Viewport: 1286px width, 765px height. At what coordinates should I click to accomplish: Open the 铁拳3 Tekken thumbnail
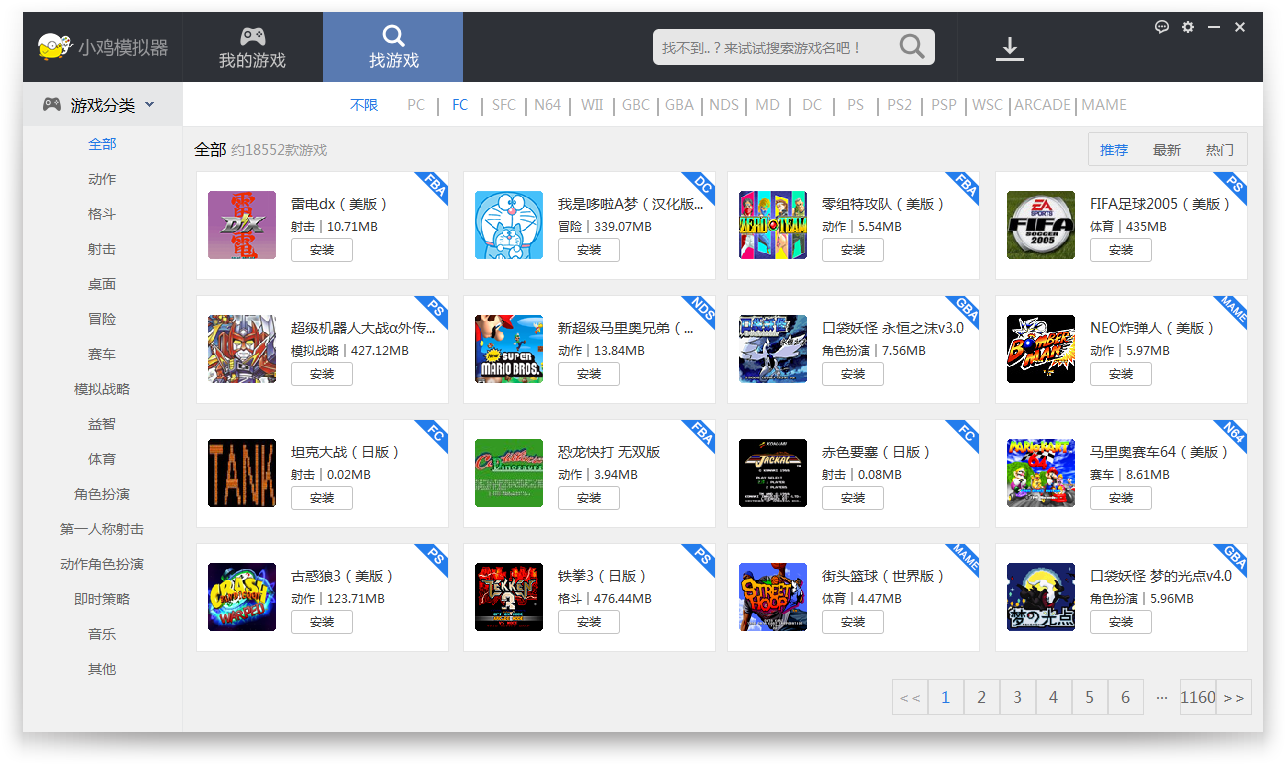click(x=509, y=597)
